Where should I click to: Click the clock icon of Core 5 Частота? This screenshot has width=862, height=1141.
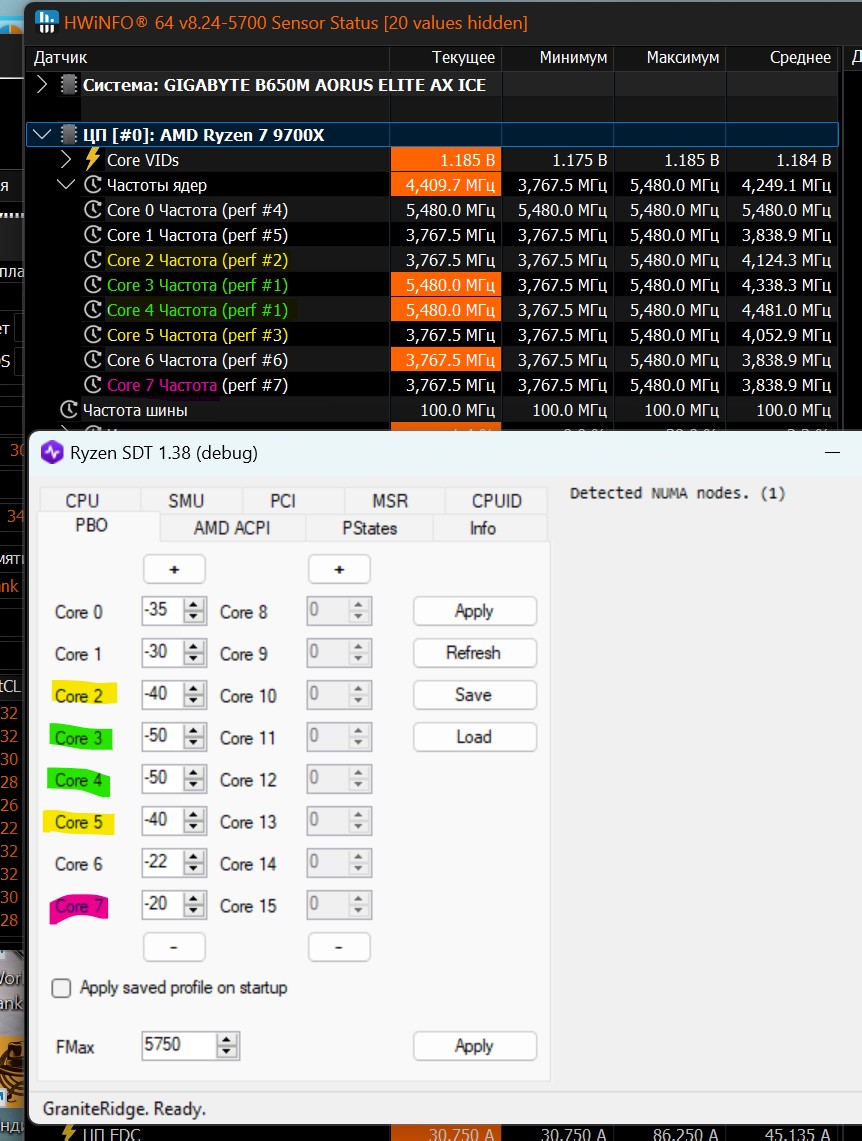92,335
